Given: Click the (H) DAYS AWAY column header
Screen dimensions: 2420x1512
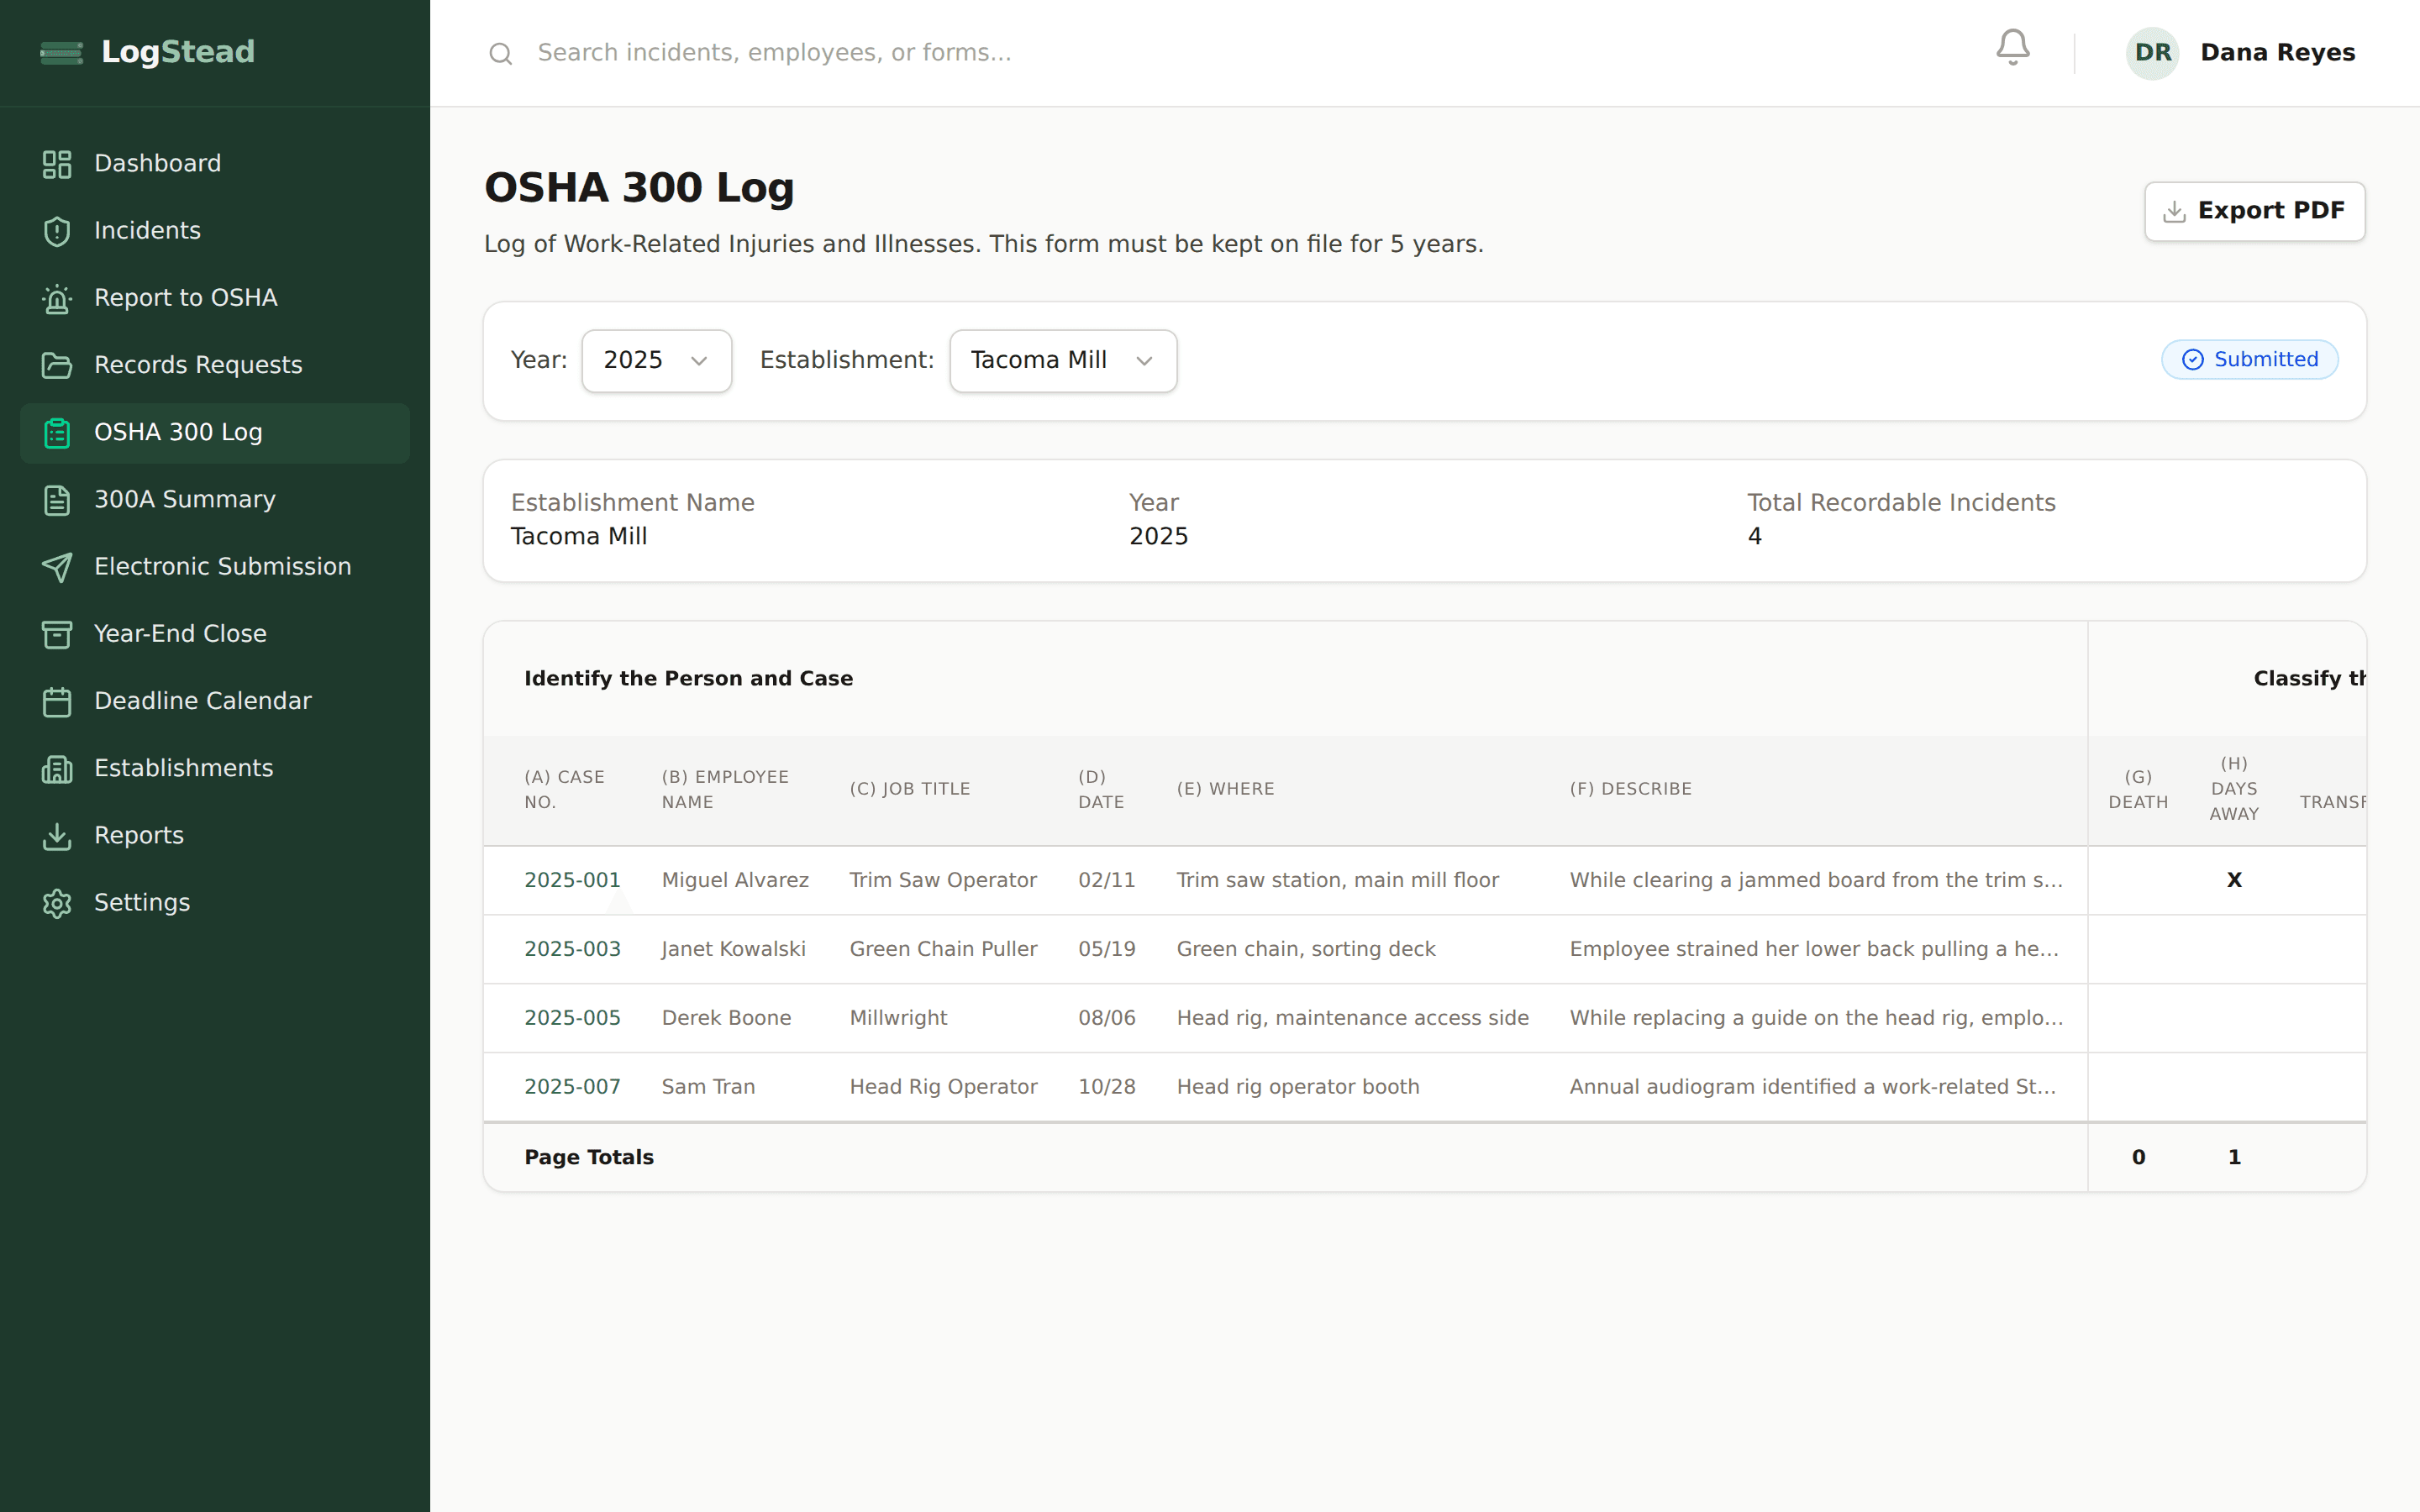Looking at the screenshot, I should point(2234,790).
